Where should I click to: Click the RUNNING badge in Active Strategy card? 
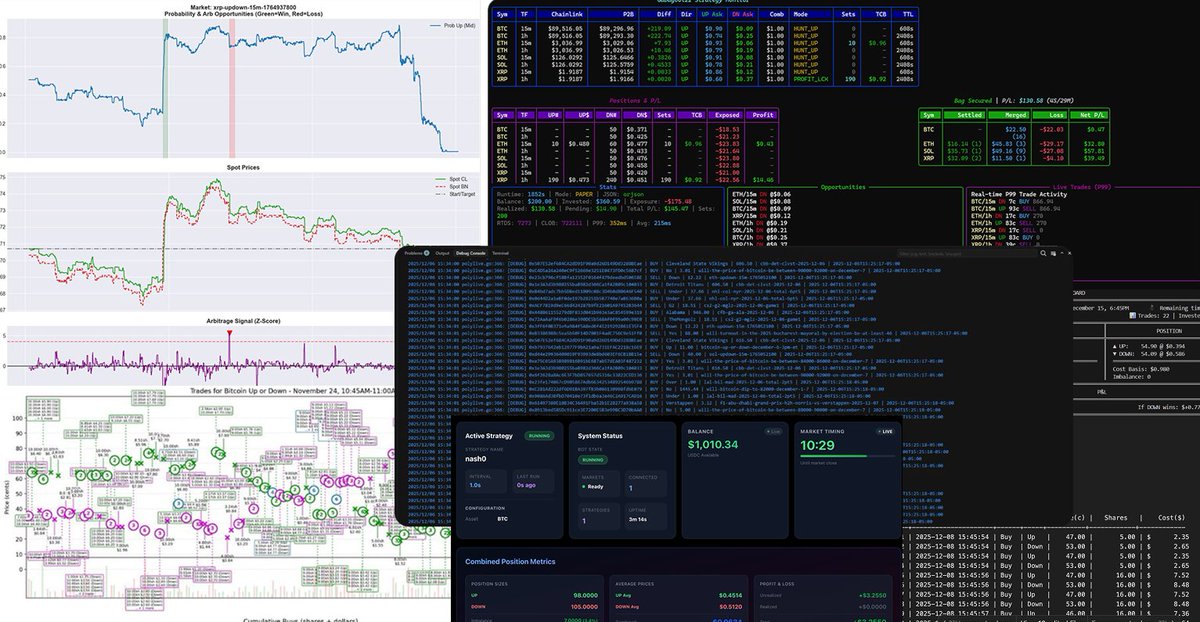539,436
